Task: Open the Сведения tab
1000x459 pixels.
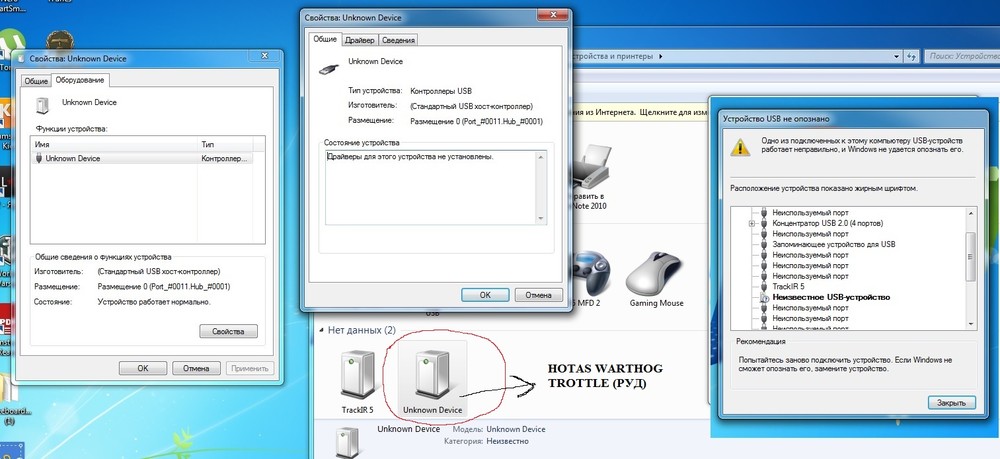Action: point(398,40)
